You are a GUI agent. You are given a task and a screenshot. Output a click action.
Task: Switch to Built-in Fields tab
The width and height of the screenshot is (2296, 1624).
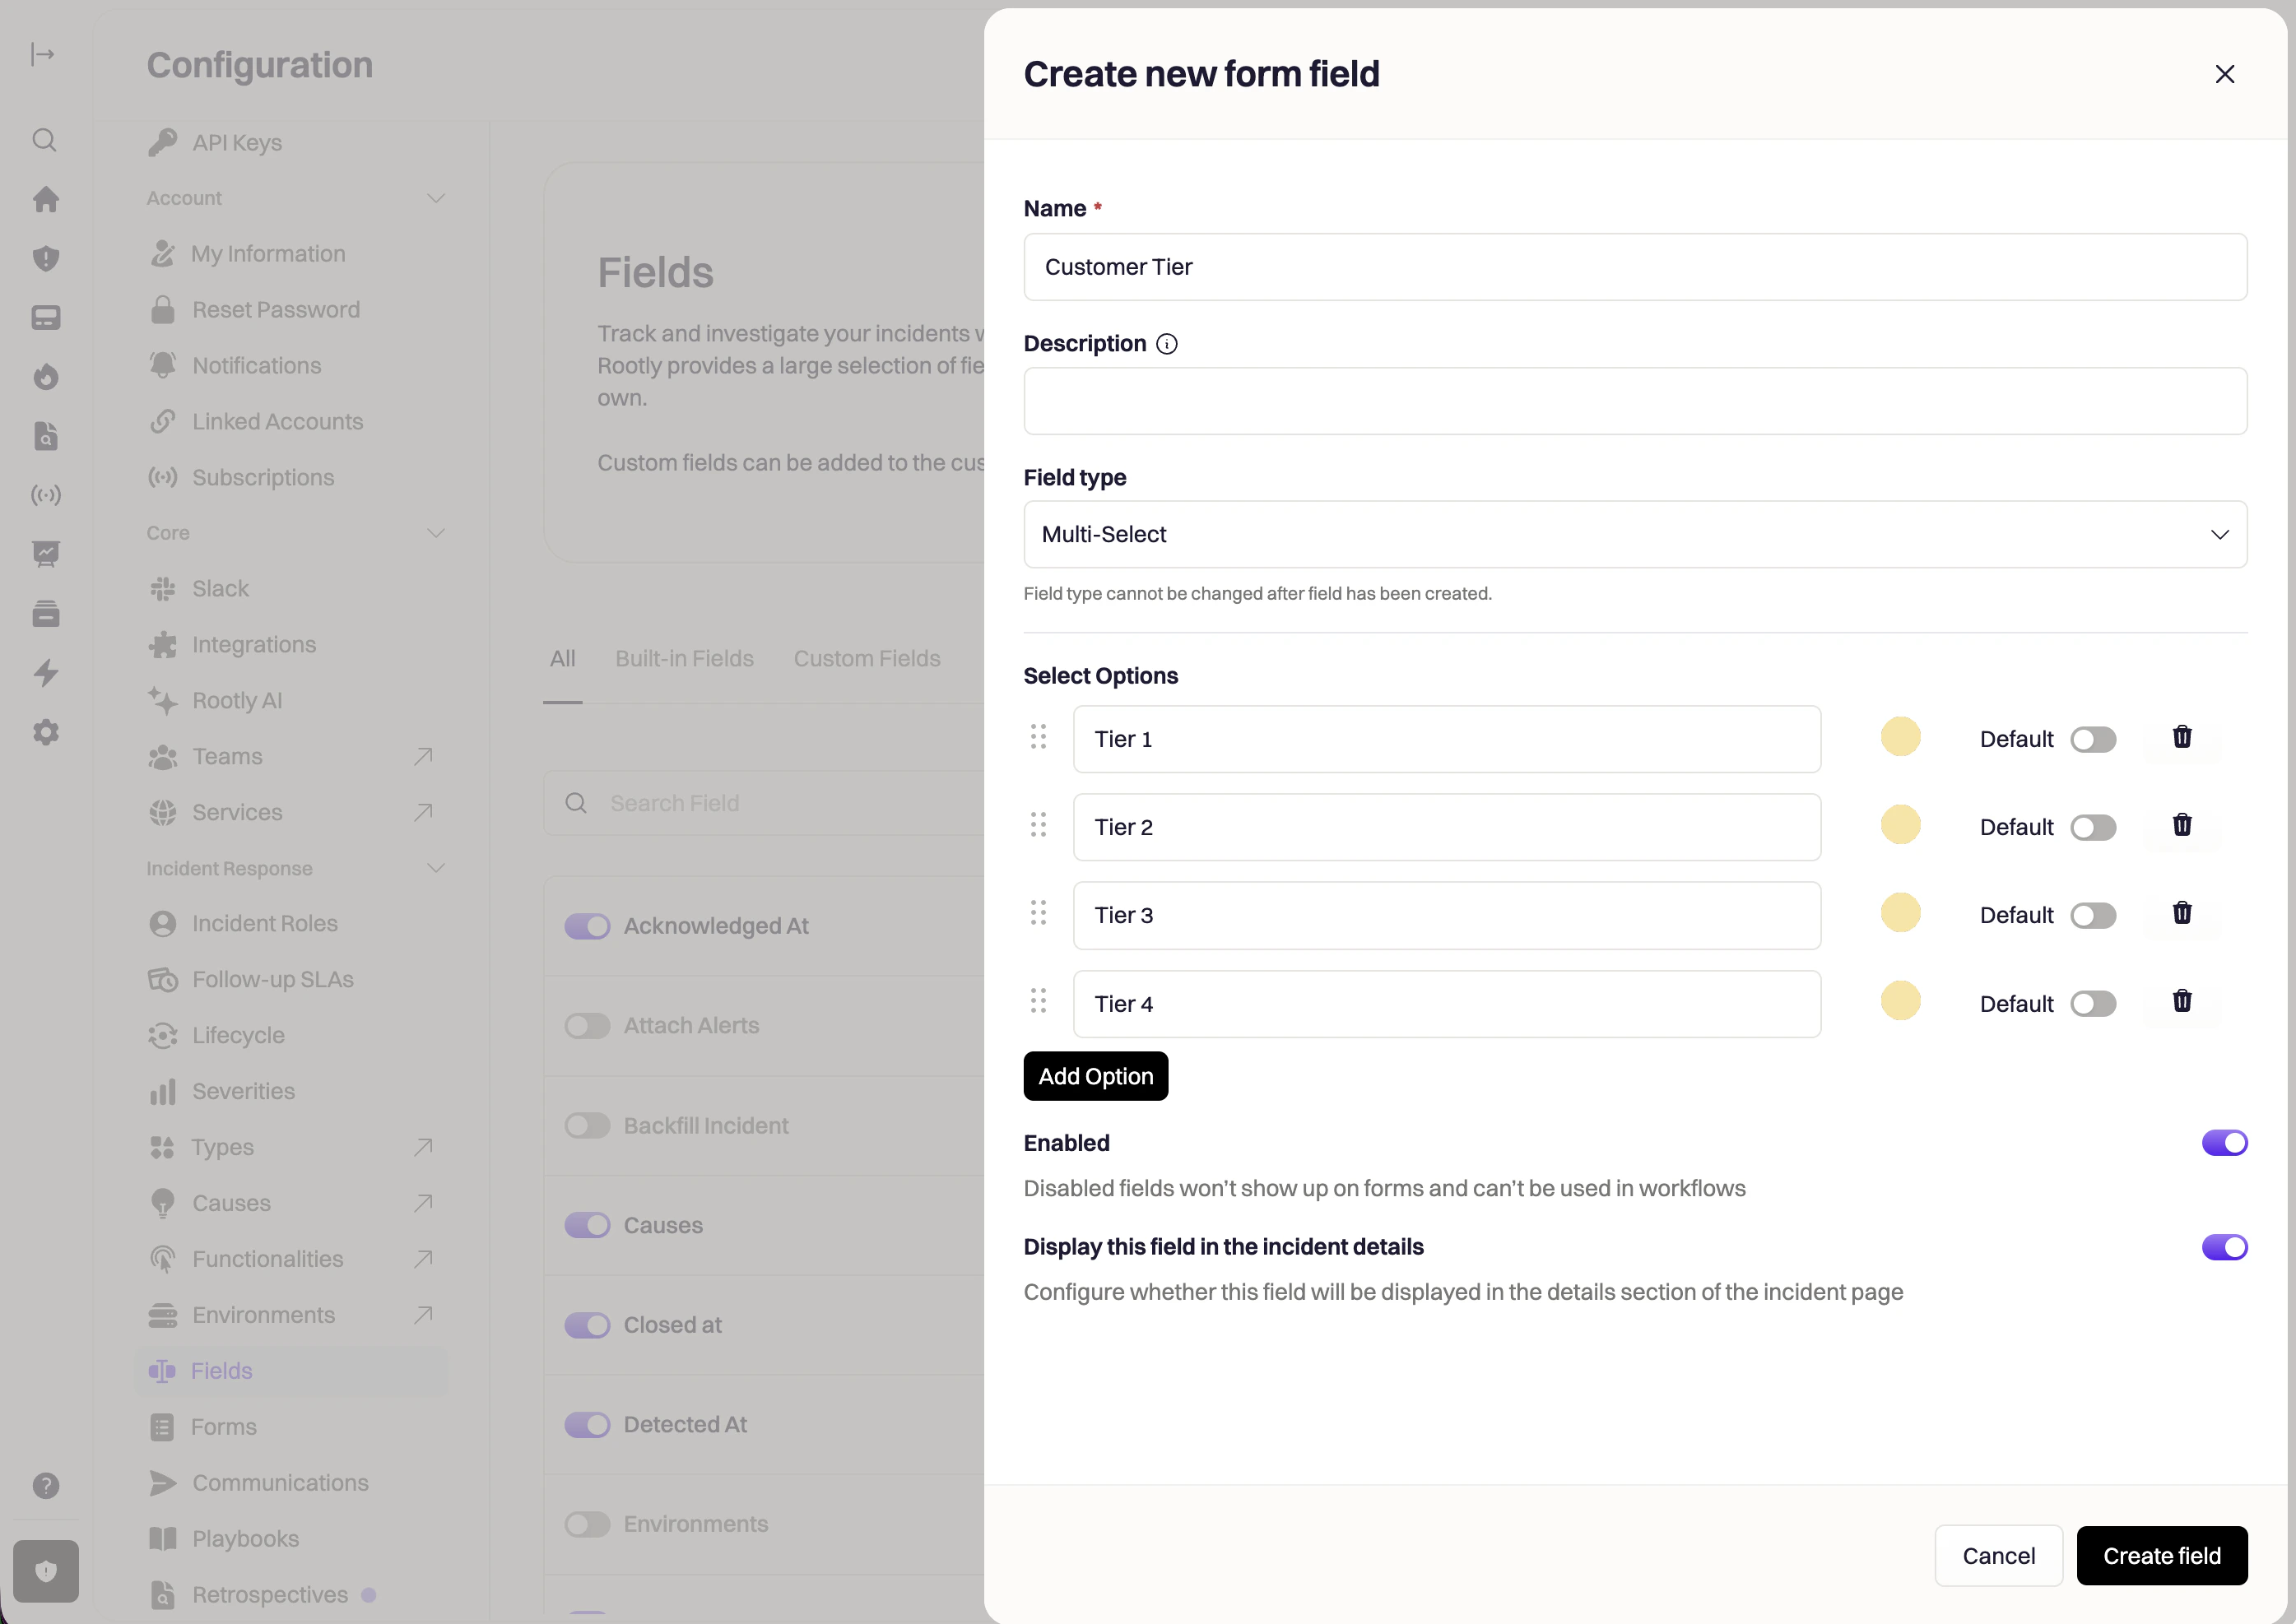point(684,658)
